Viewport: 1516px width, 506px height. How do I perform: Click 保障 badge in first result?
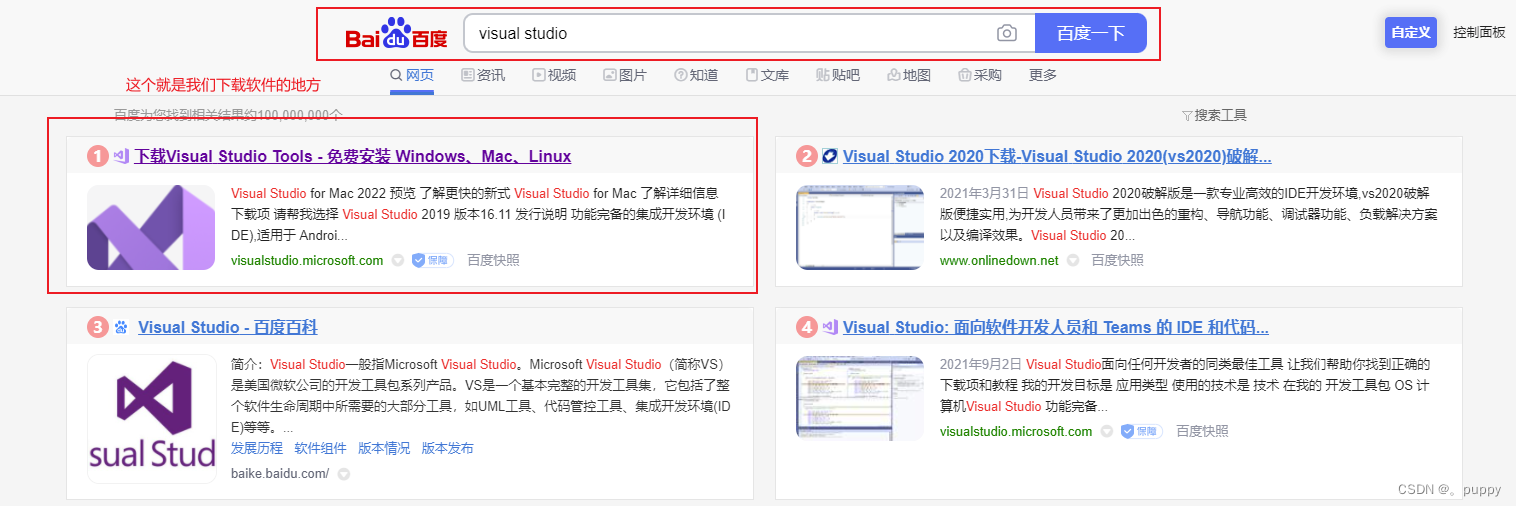(x=432, y=260)
